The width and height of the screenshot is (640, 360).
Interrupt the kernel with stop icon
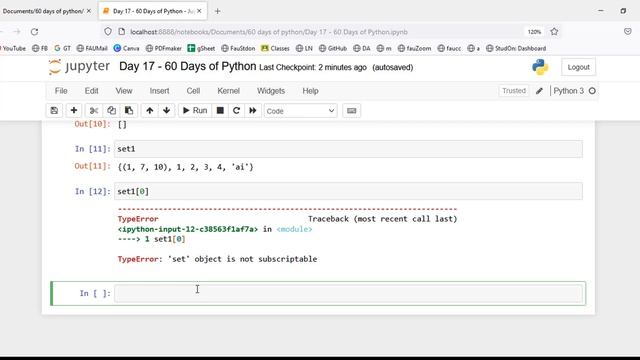click(220, 111)
